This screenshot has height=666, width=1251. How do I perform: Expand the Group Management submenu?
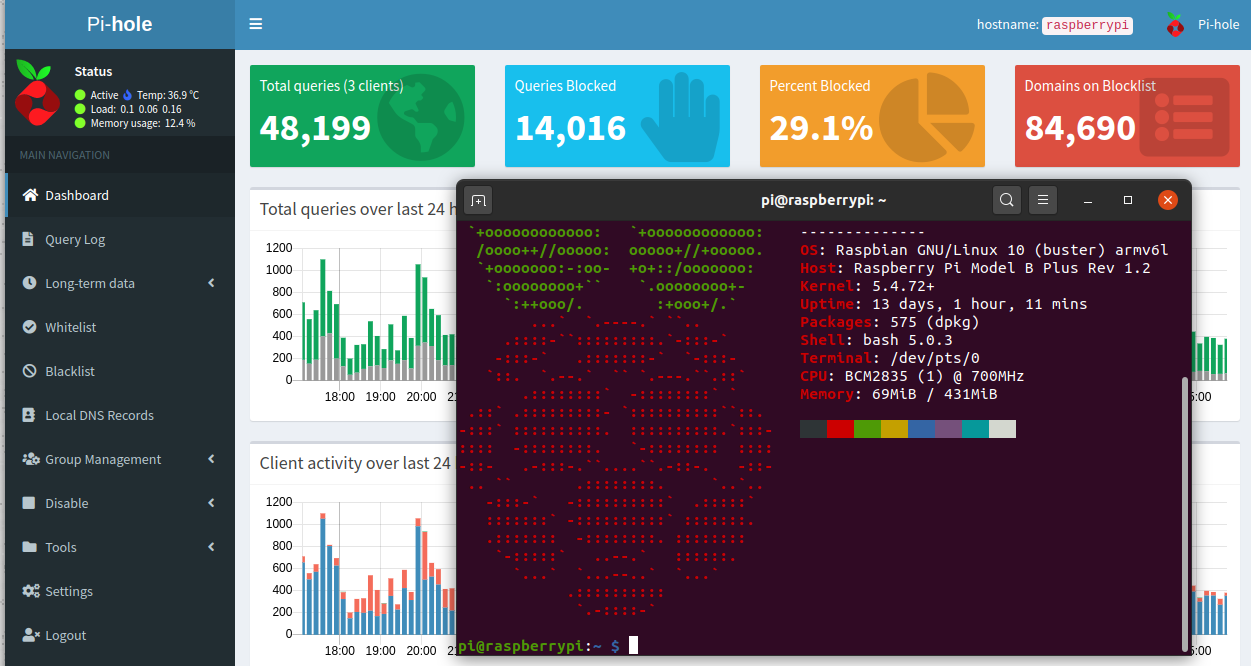point(211,459)
